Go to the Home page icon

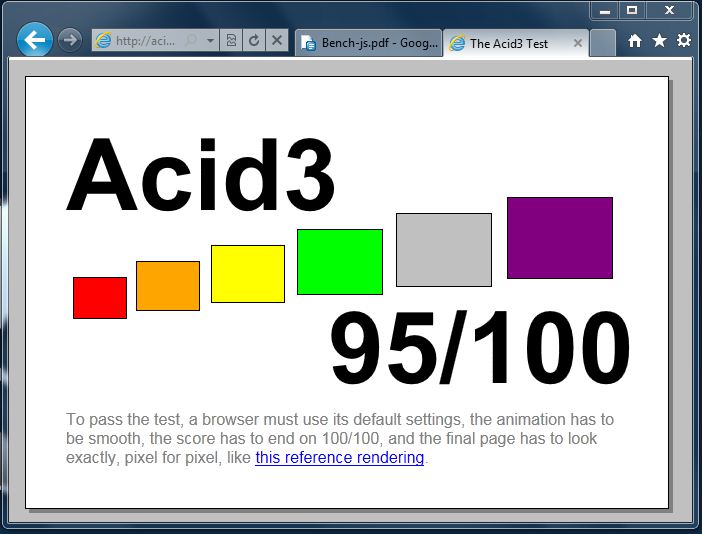coord(635,41)
